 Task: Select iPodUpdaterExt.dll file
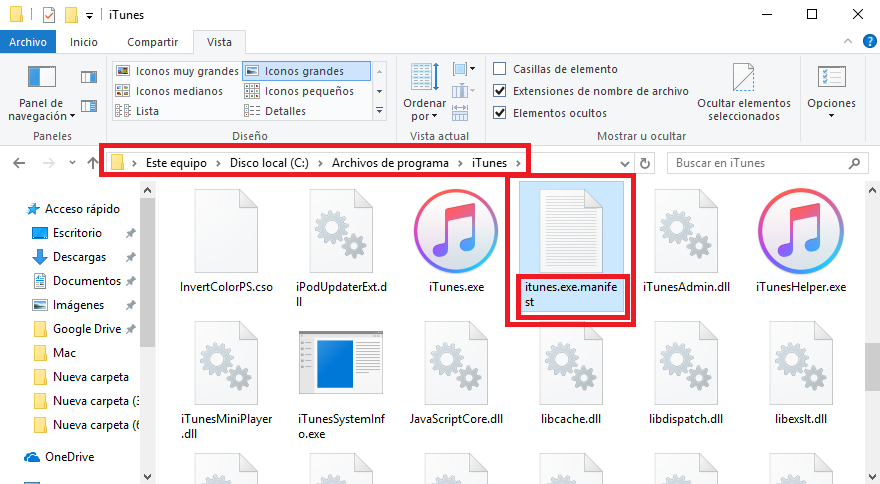[341, 248]
